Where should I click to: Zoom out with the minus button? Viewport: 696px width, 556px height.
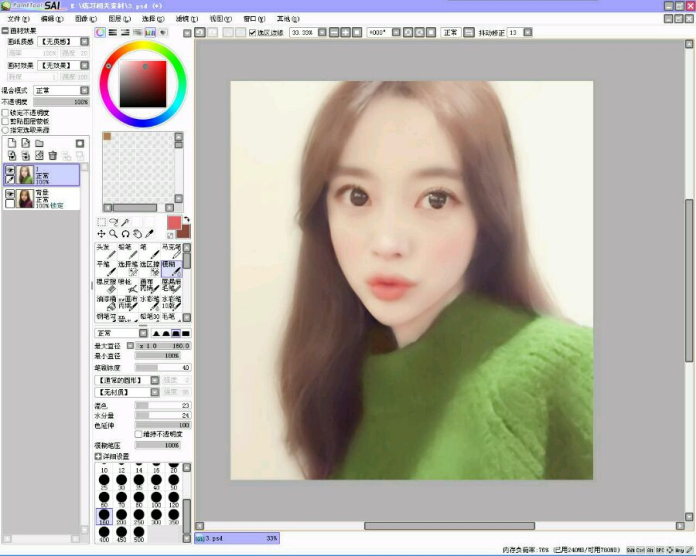[x=334, y=32]
